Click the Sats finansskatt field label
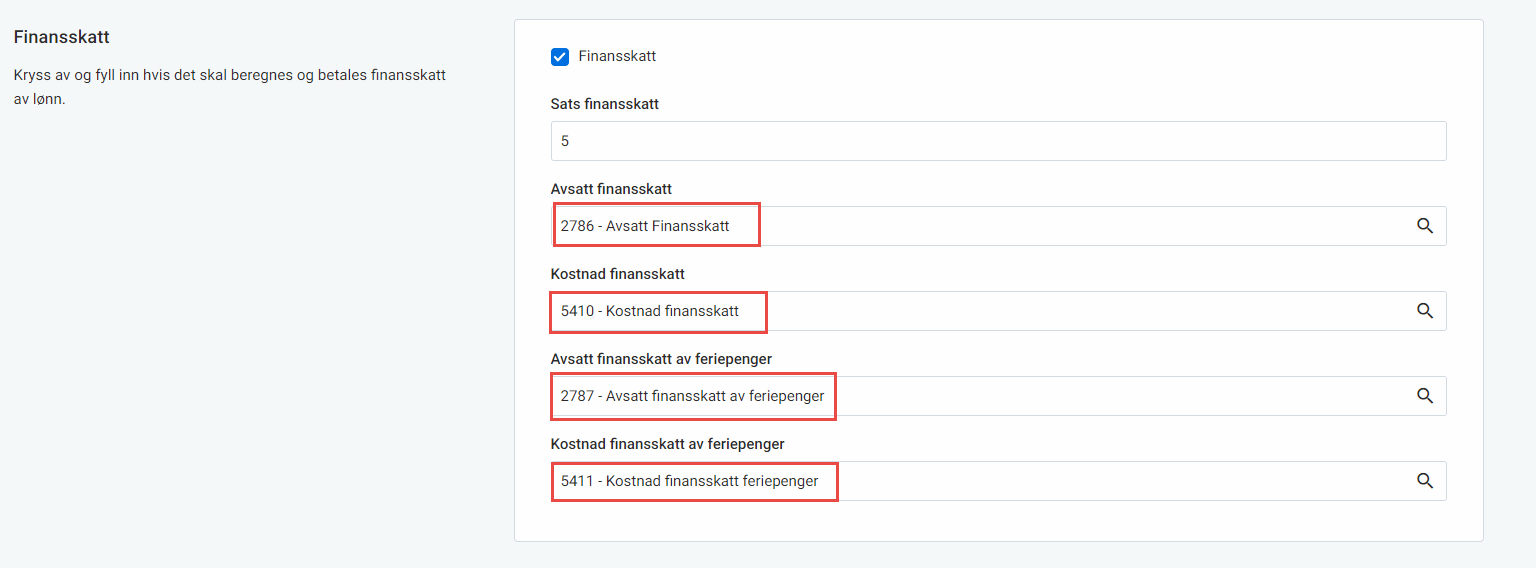The height and width of the screenshot is (568, 1536). (604, 104)
